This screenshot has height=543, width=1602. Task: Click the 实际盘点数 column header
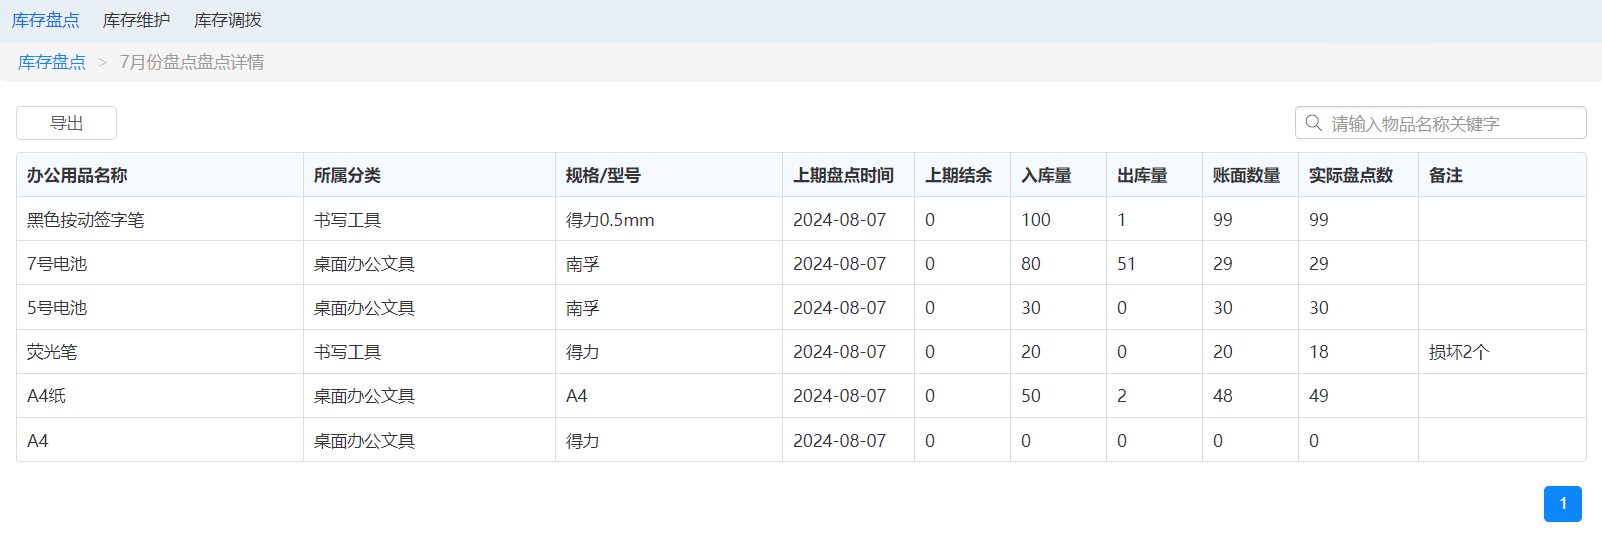[x=1350, y=175]
